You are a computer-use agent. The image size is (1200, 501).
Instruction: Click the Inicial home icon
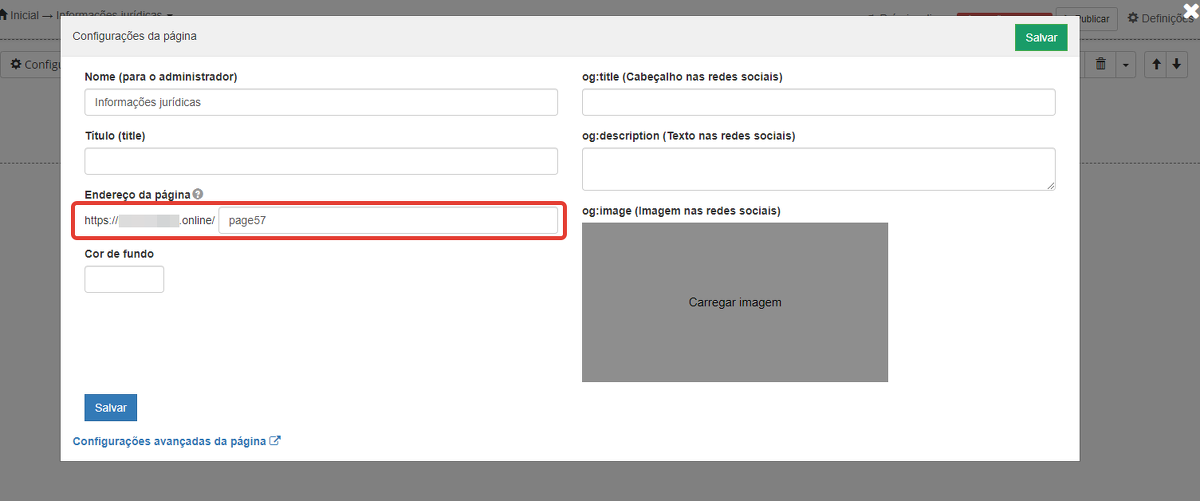coord(4,16)
